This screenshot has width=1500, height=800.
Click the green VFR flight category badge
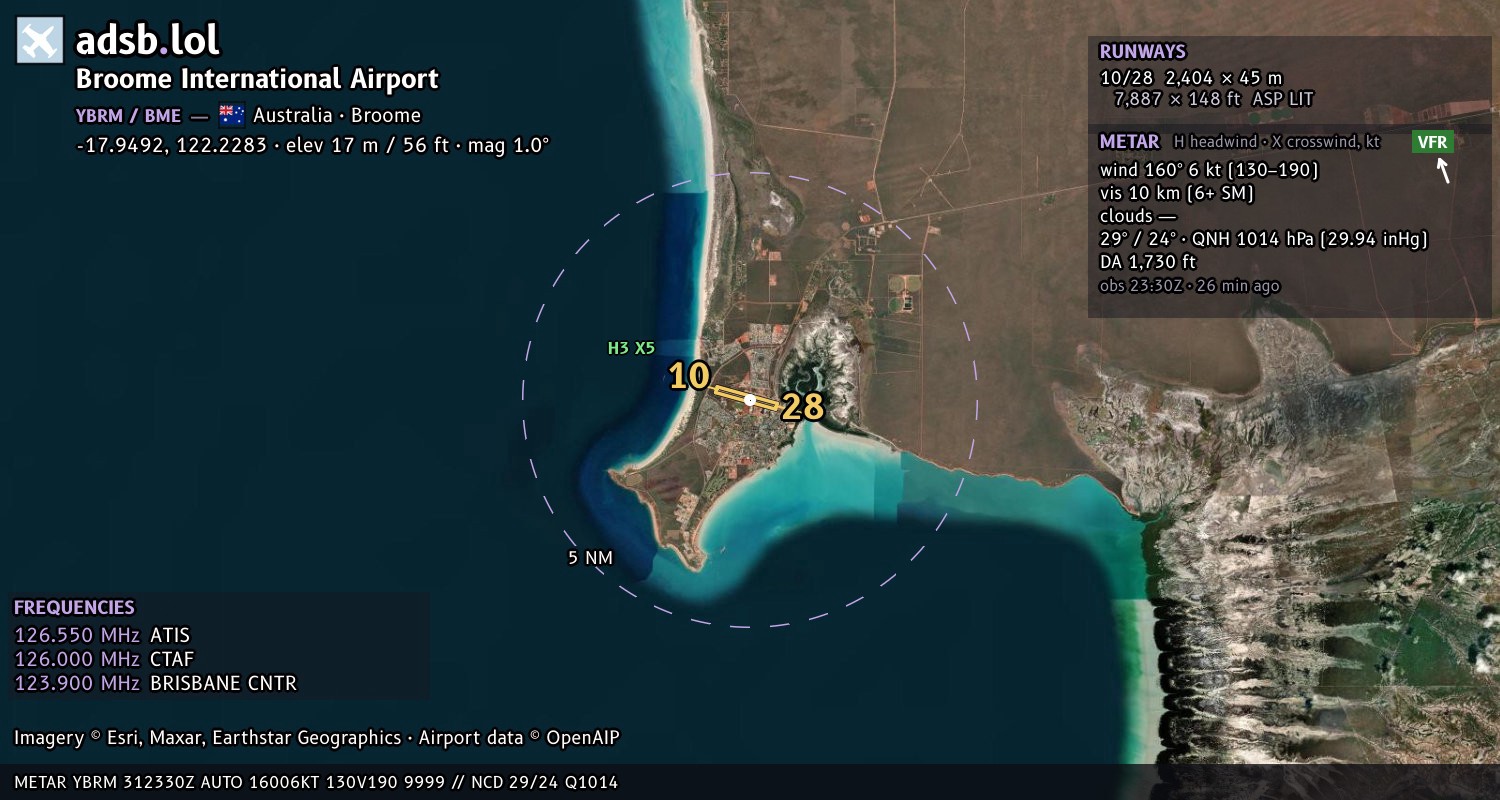(1432, 142)
